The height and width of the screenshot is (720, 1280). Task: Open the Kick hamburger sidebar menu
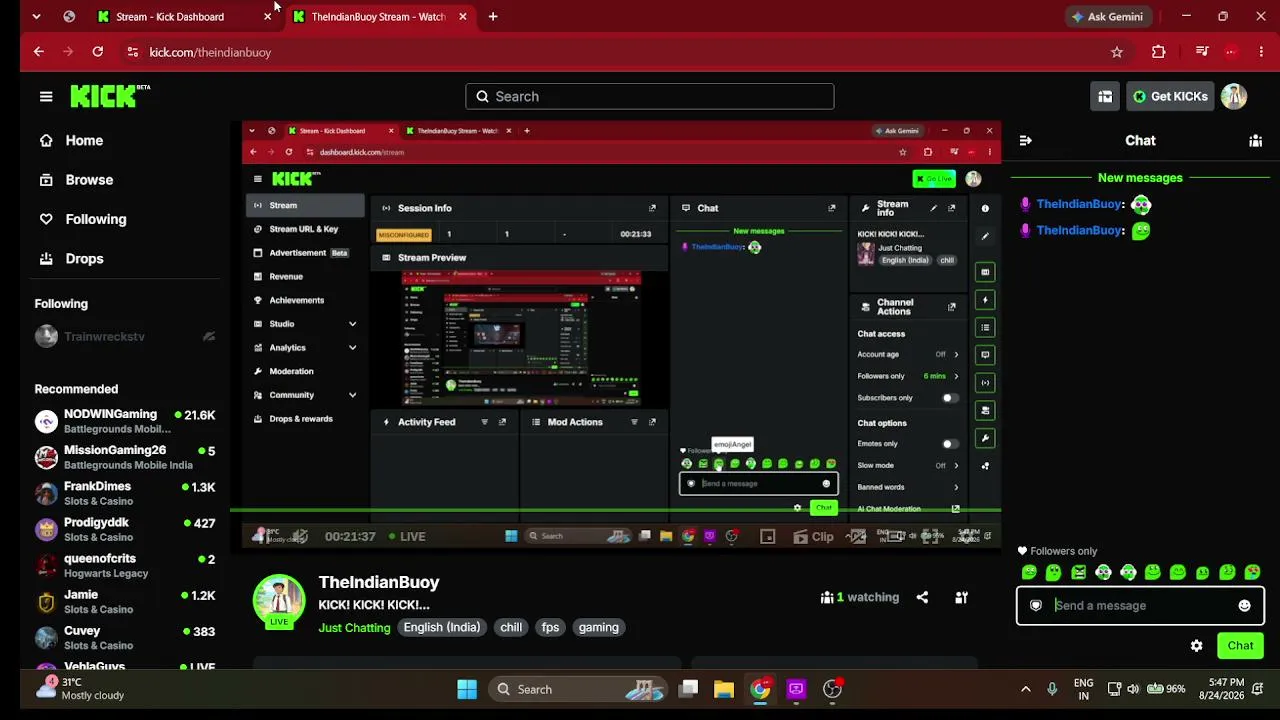pos(46,96)
